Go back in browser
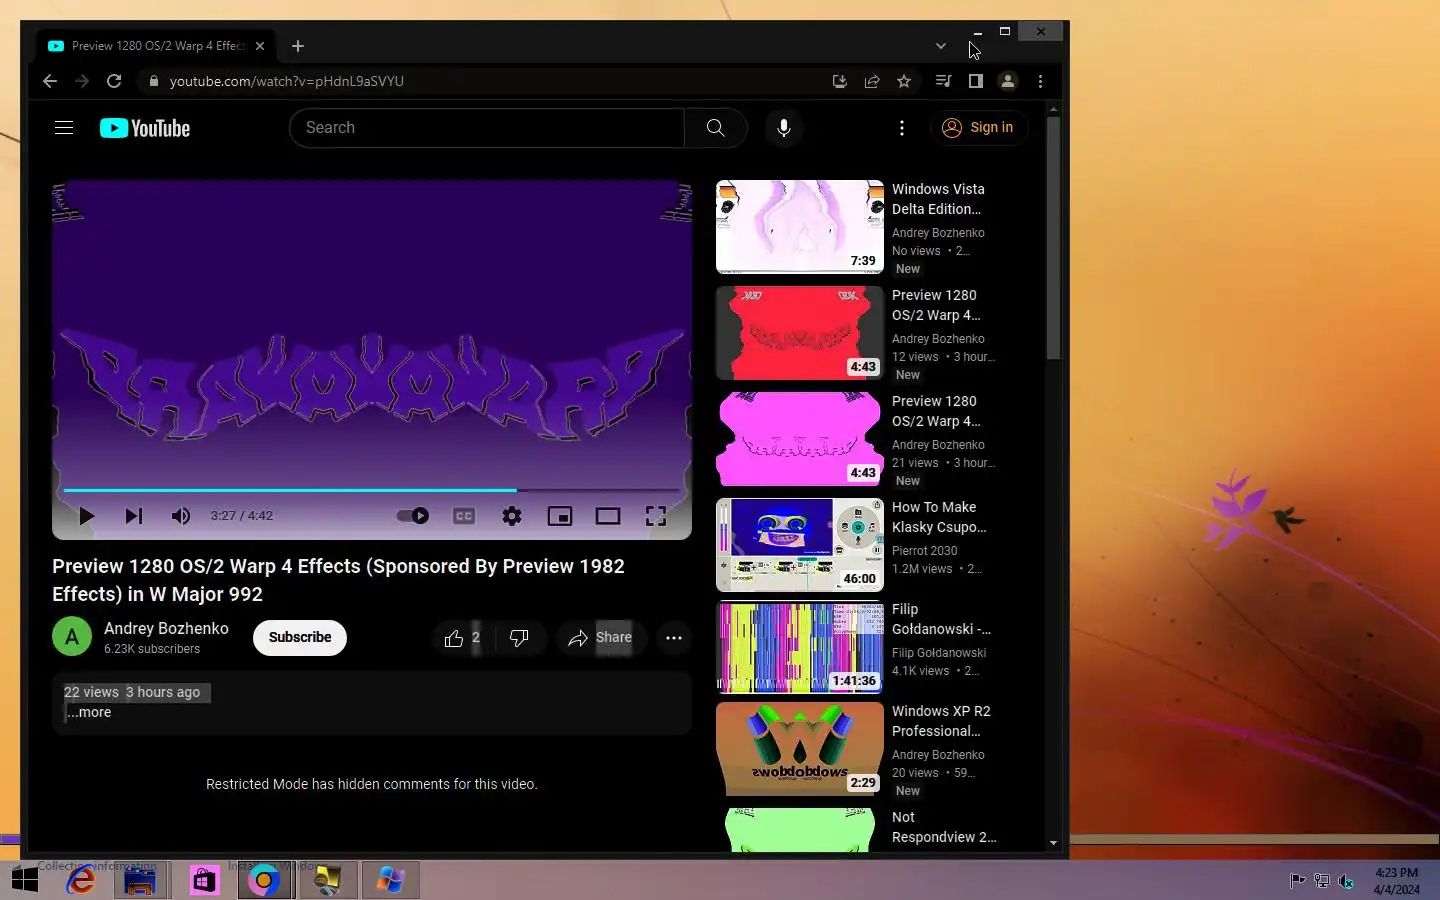 pos(50,81)
